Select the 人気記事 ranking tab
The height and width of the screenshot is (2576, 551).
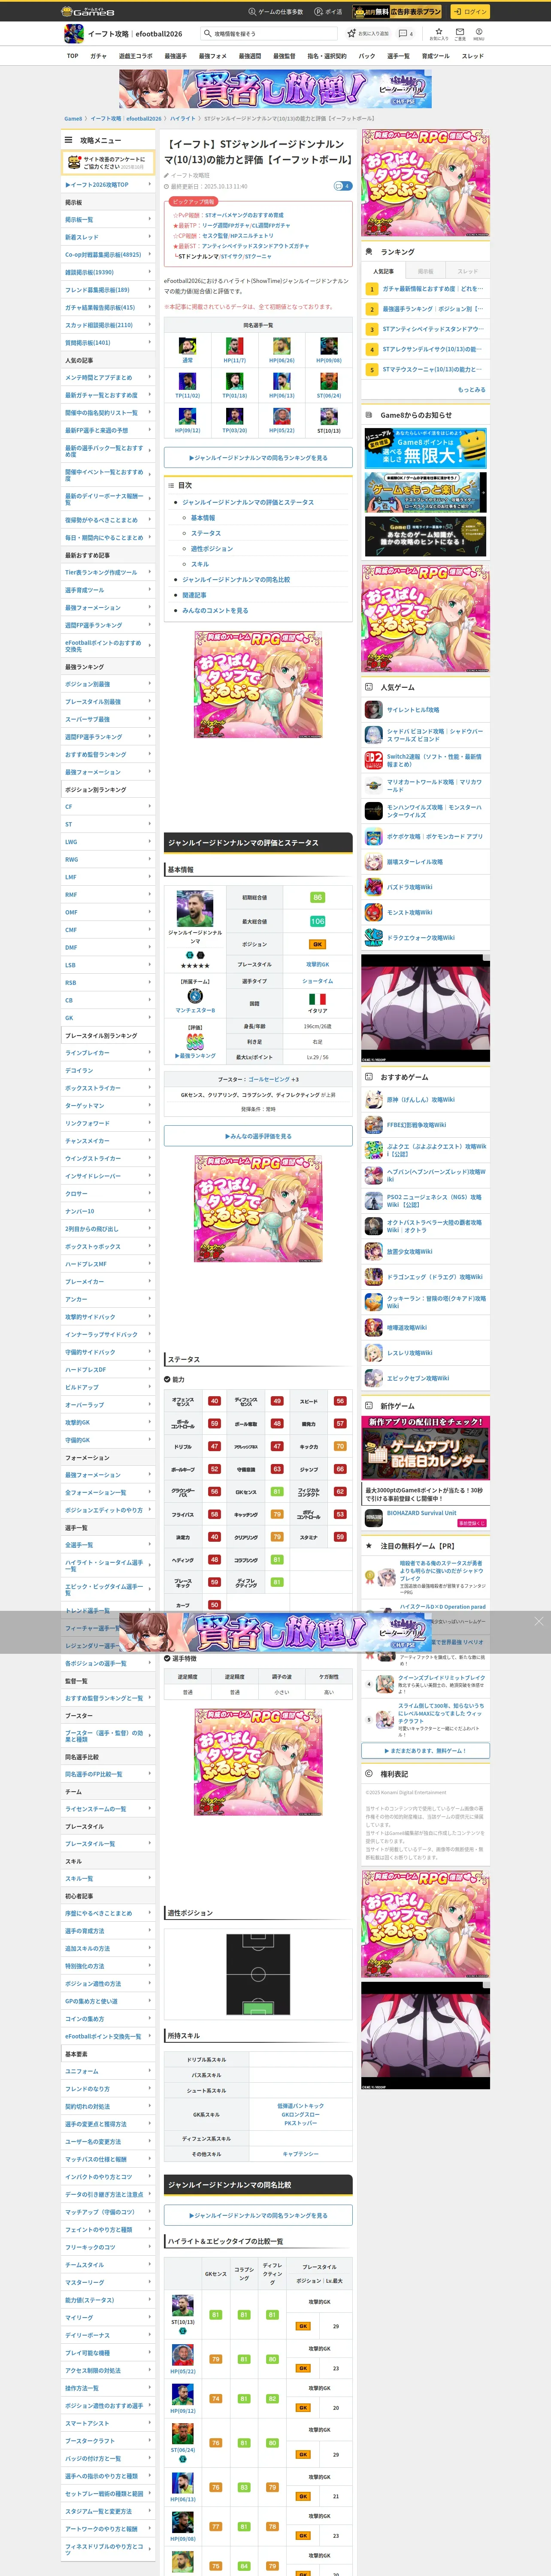[384, 271]
